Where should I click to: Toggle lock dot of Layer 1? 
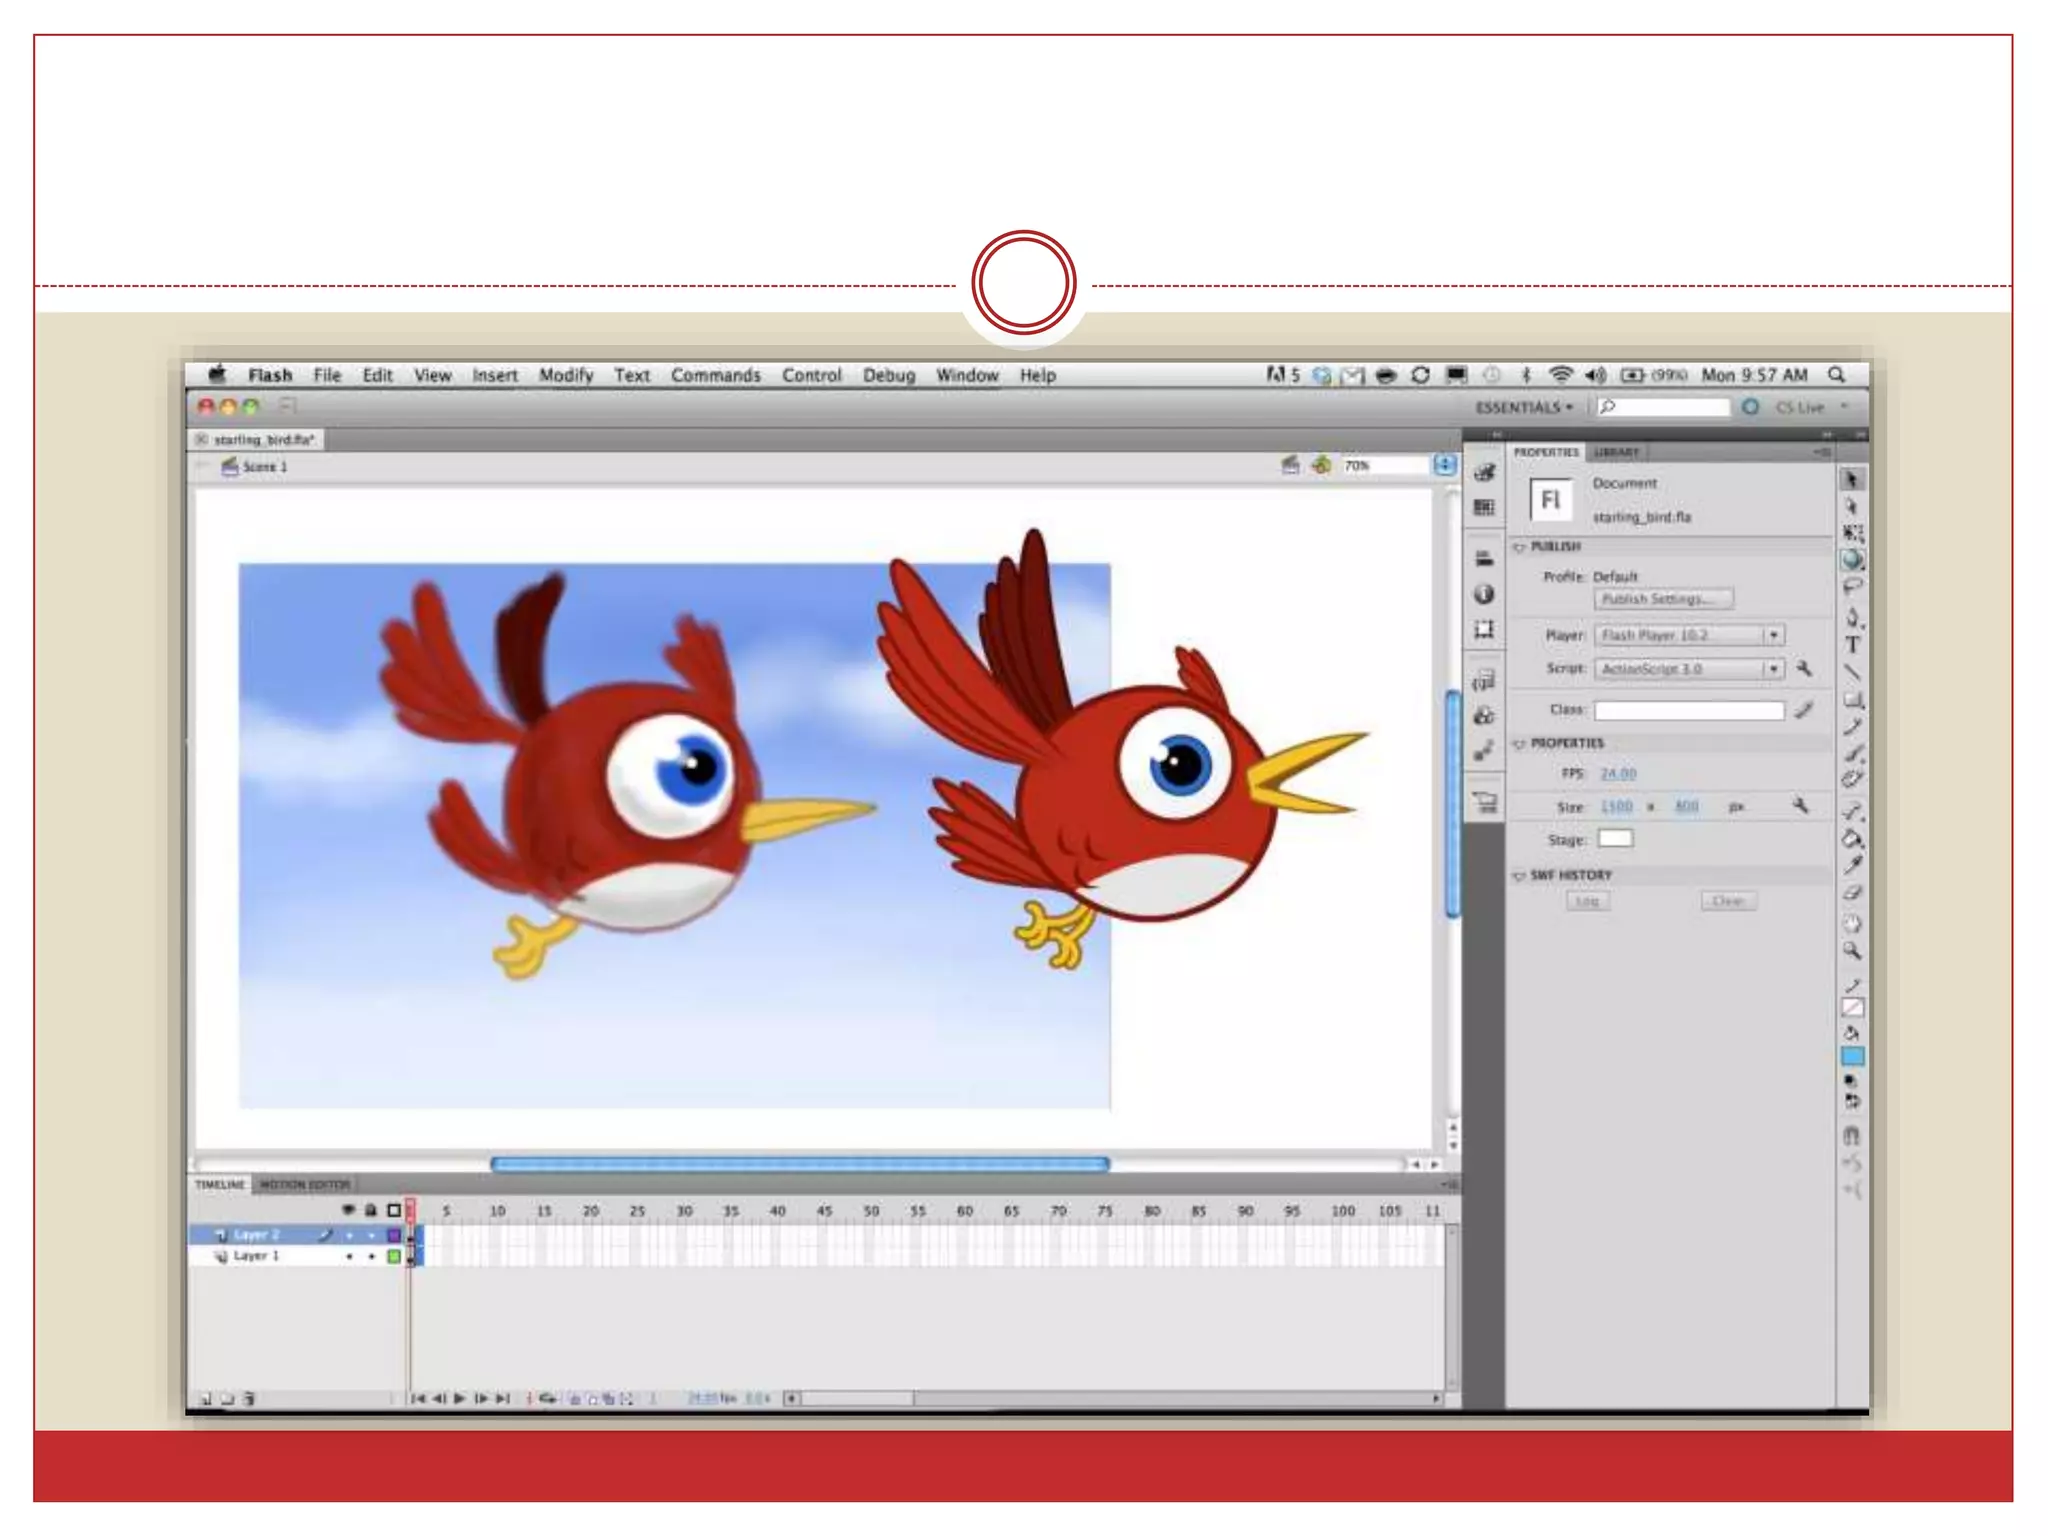click(371, 1257)
